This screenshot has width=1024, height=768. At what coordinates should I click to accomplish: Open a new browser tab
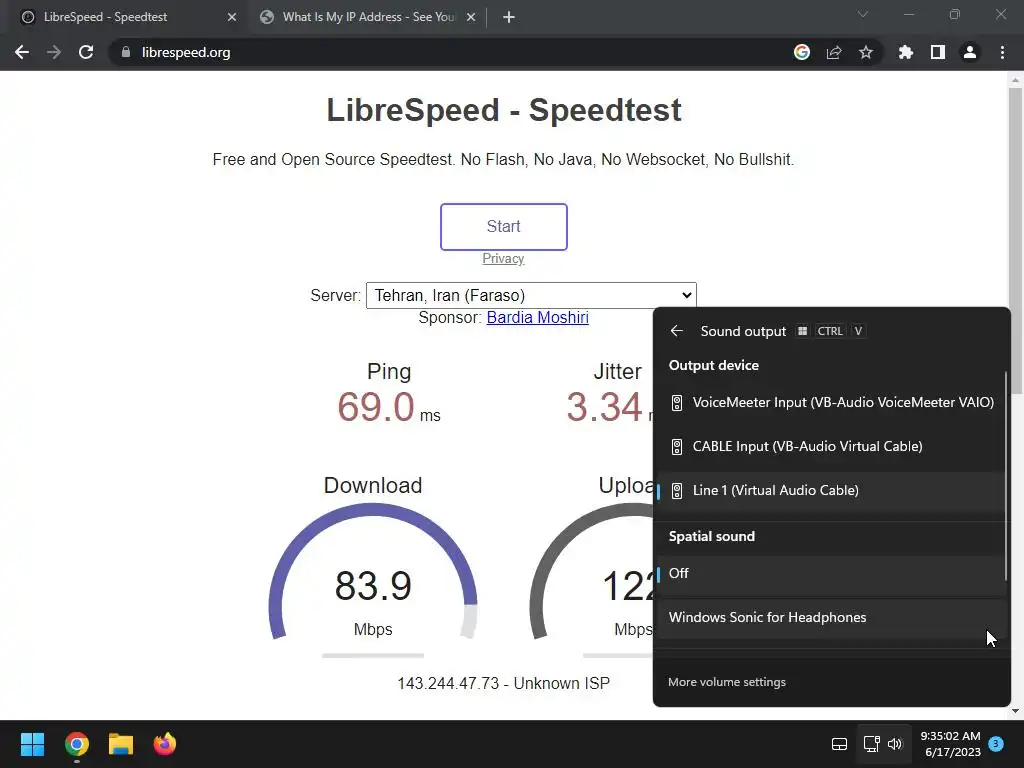point(509,17)
